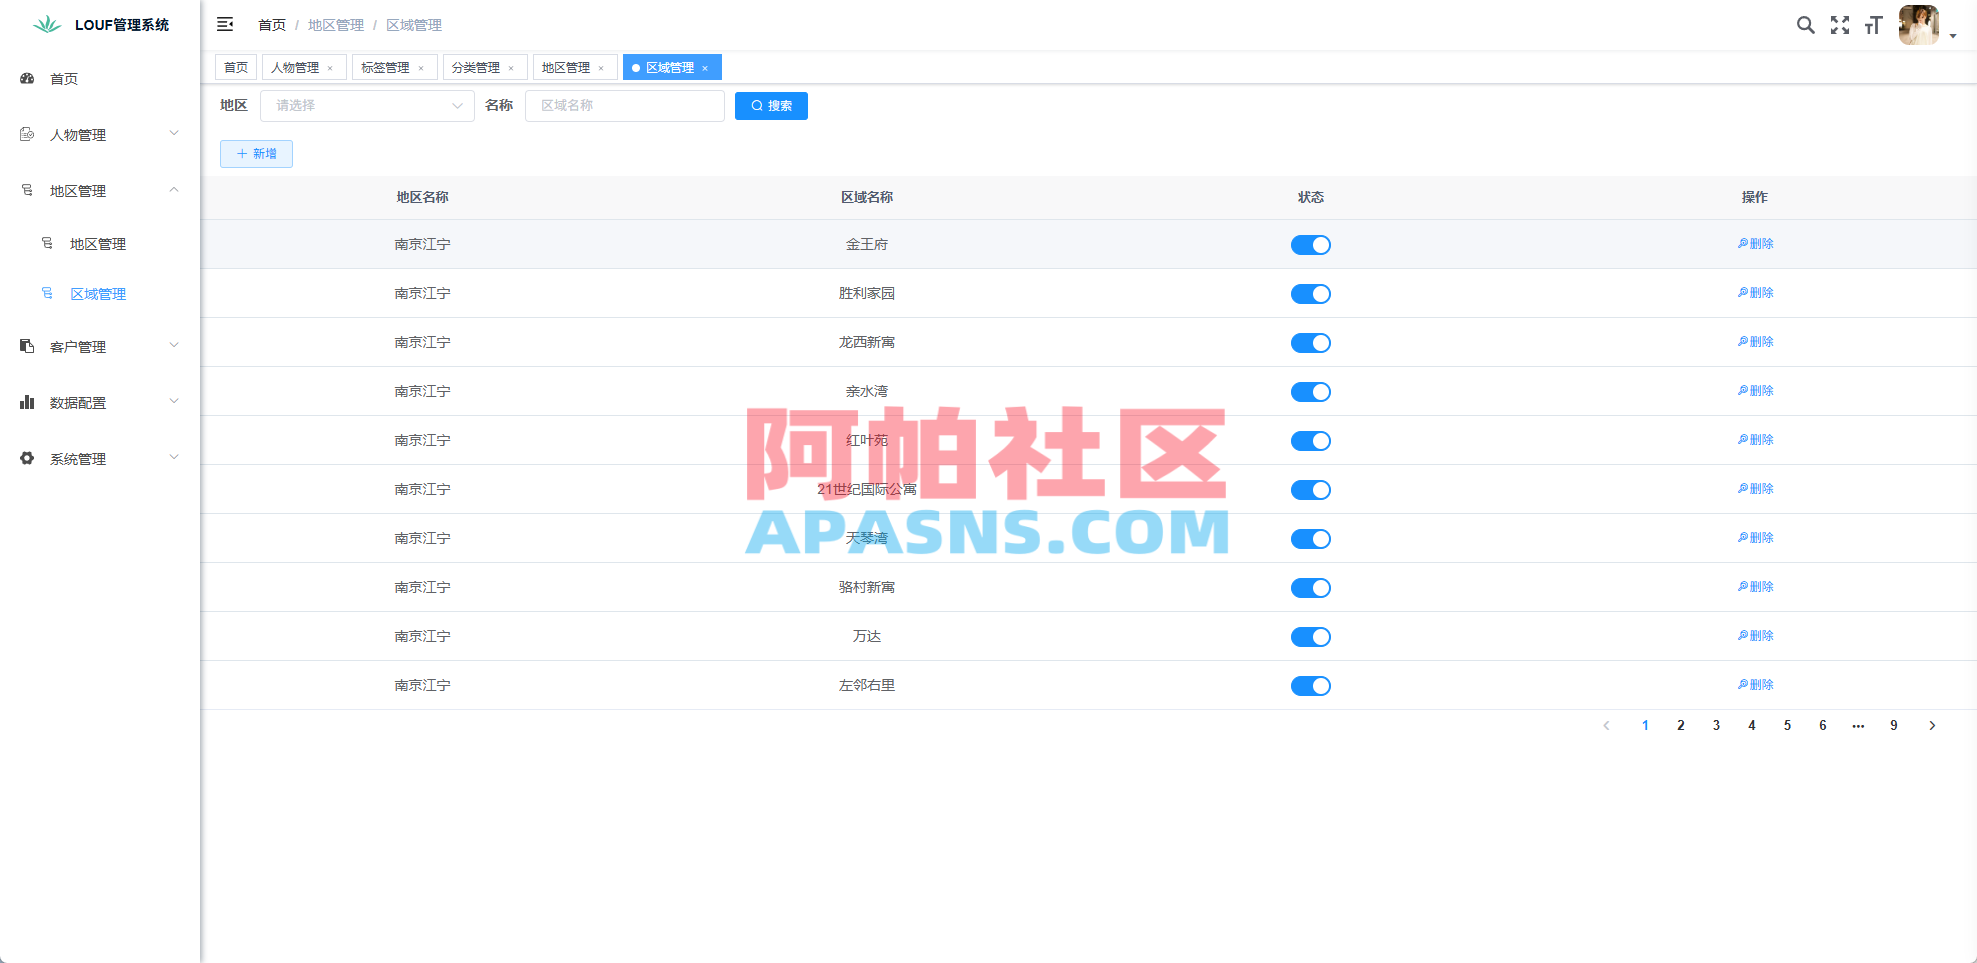Click the user avatar in the header
This screenshot has width=1977, height=963.
click(1919, 25)
